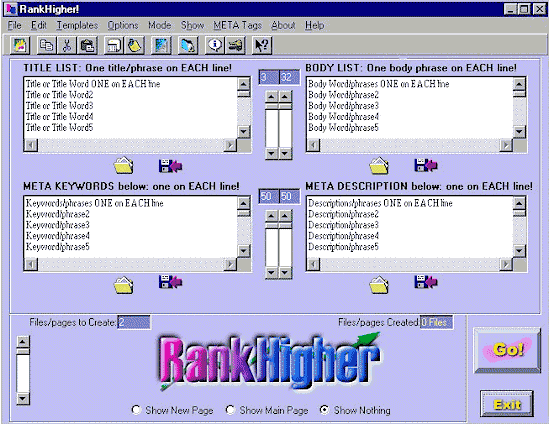
Task: Click the info bubble toolbar icon
Action: 215,46
